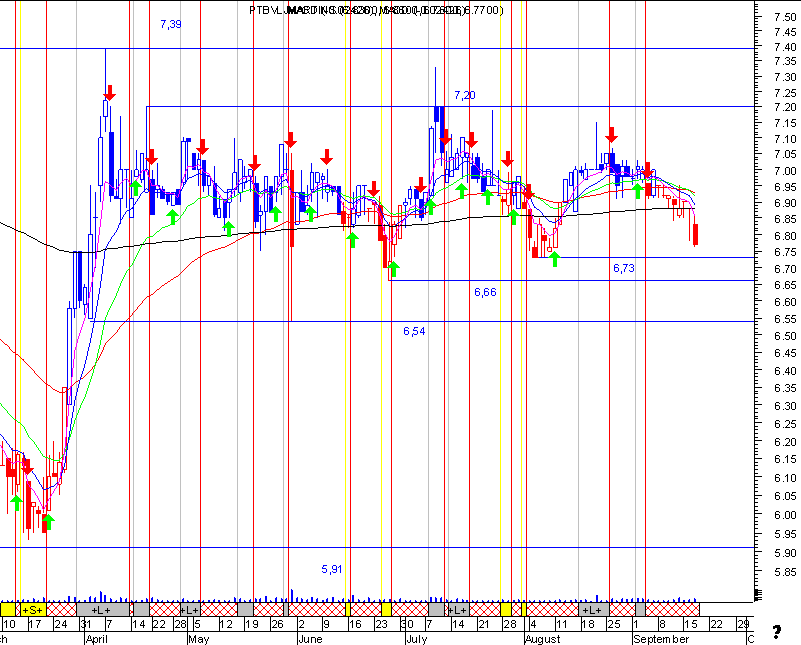Select the yellow +S+ signal segment

33,610
